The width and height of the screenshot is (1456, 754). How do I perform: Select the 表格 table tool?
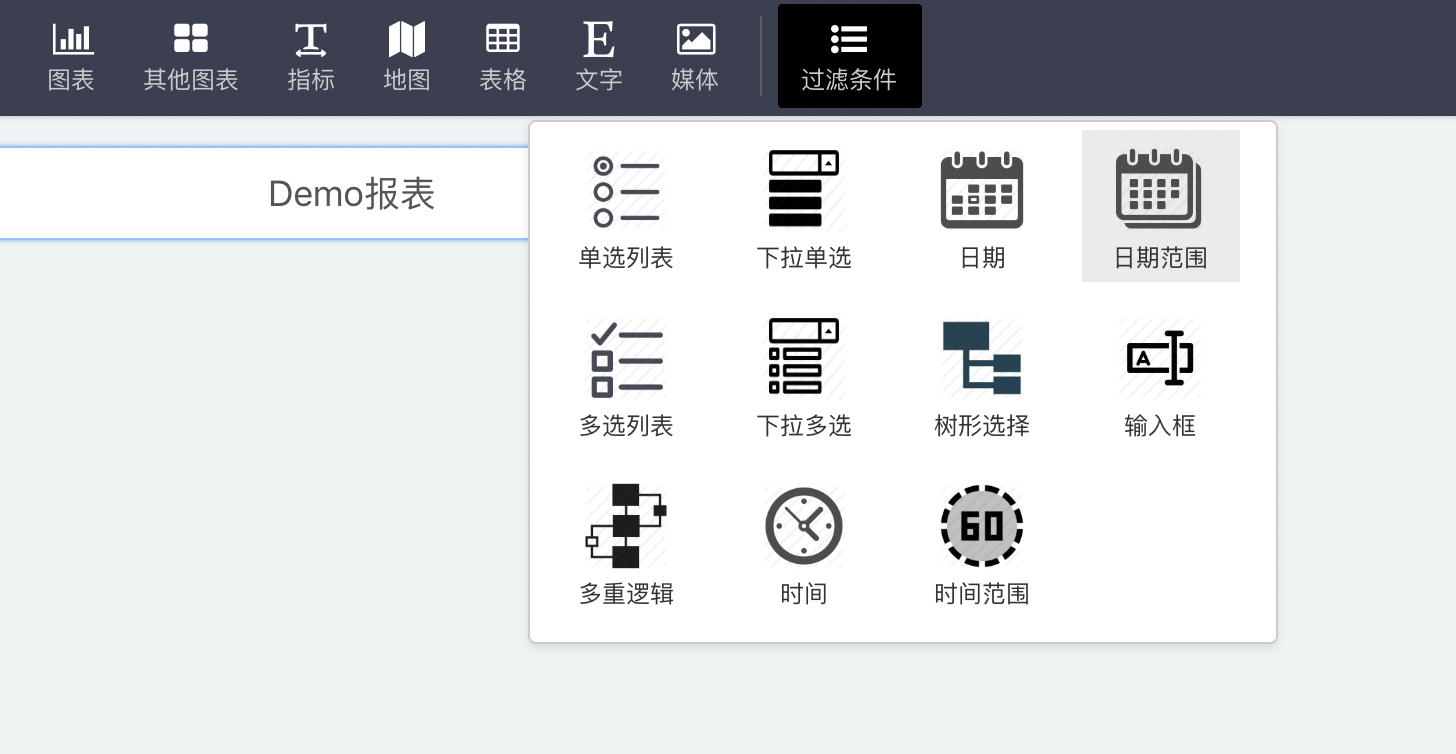(503, 57)
